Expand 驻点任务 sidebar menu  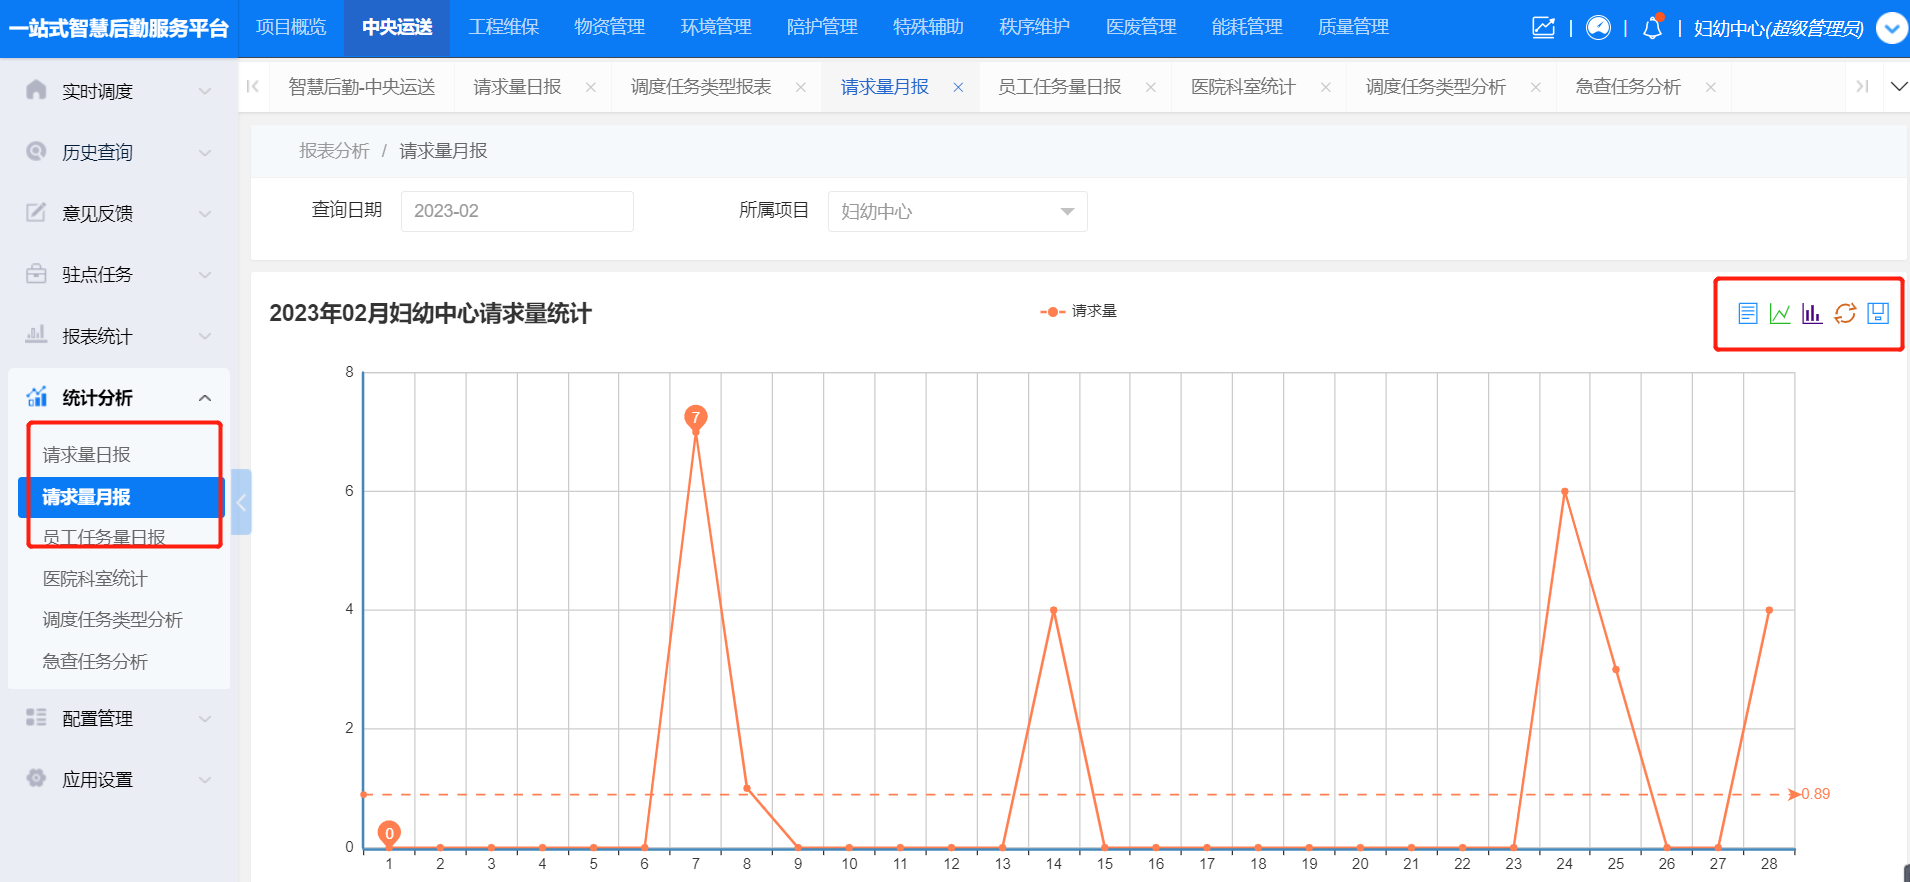205,274
